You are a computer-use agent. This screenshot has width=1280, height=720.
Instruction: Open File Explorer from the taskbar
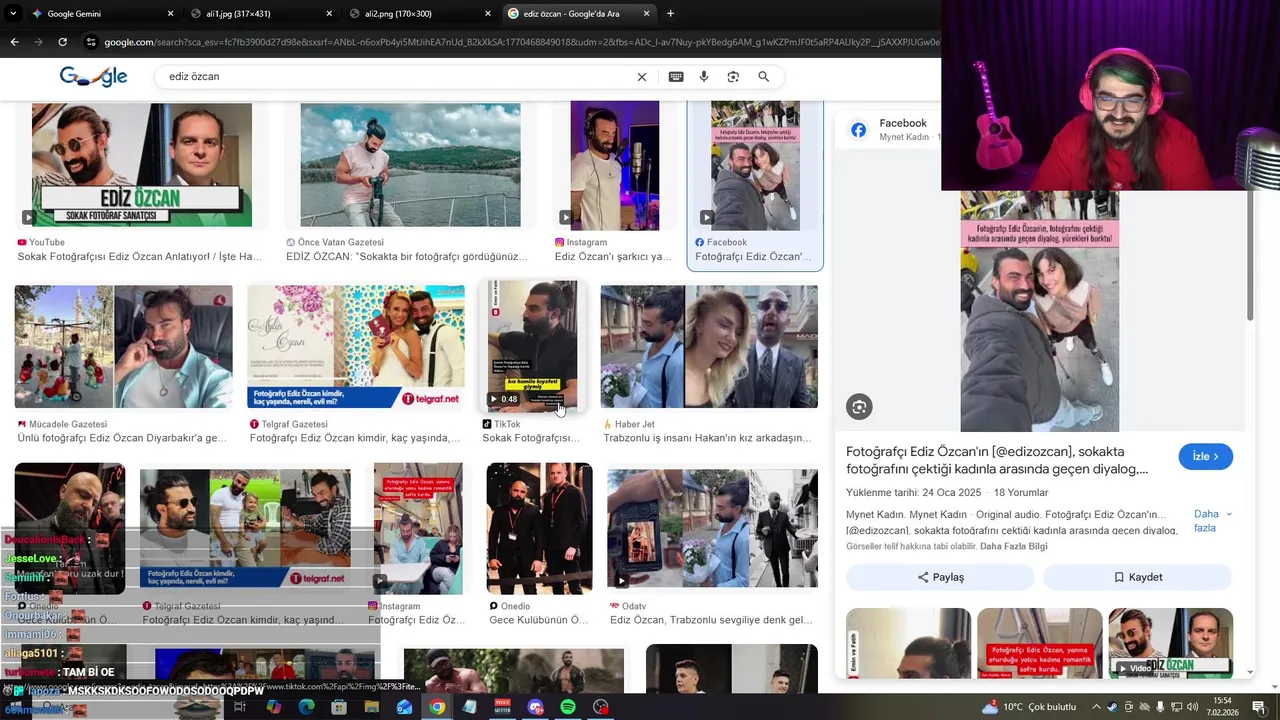pos(371,707)
